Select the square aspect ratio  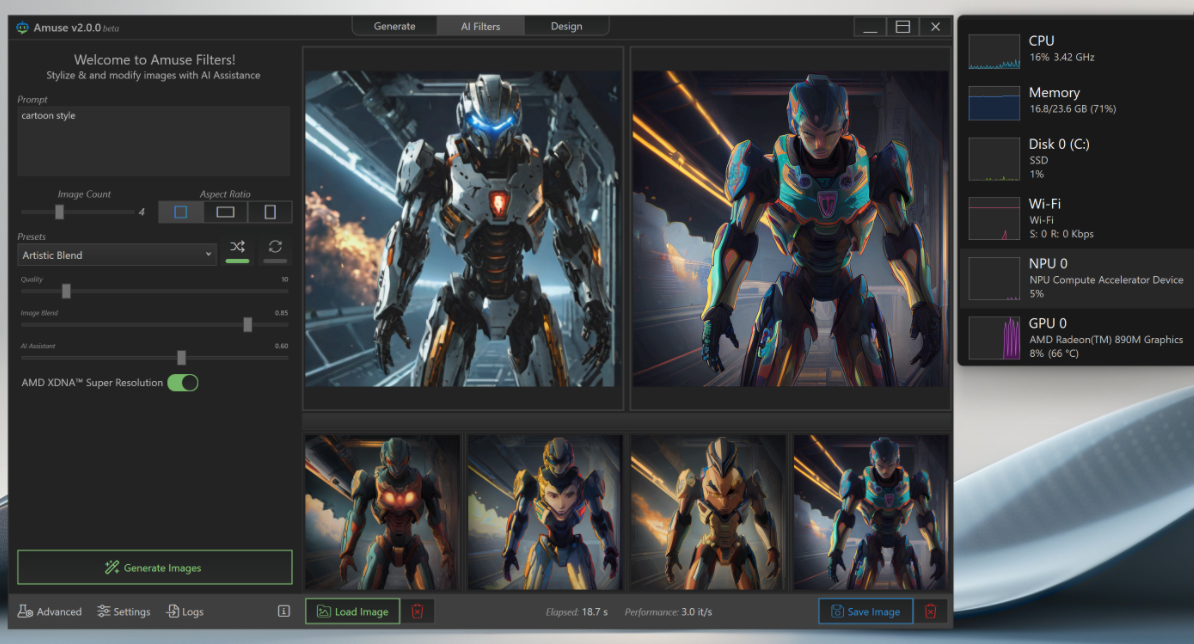181,212
